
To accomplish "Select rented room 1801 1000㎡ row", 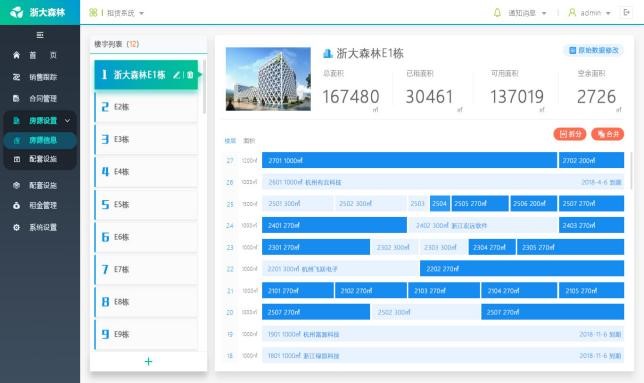I will point(443,355).
